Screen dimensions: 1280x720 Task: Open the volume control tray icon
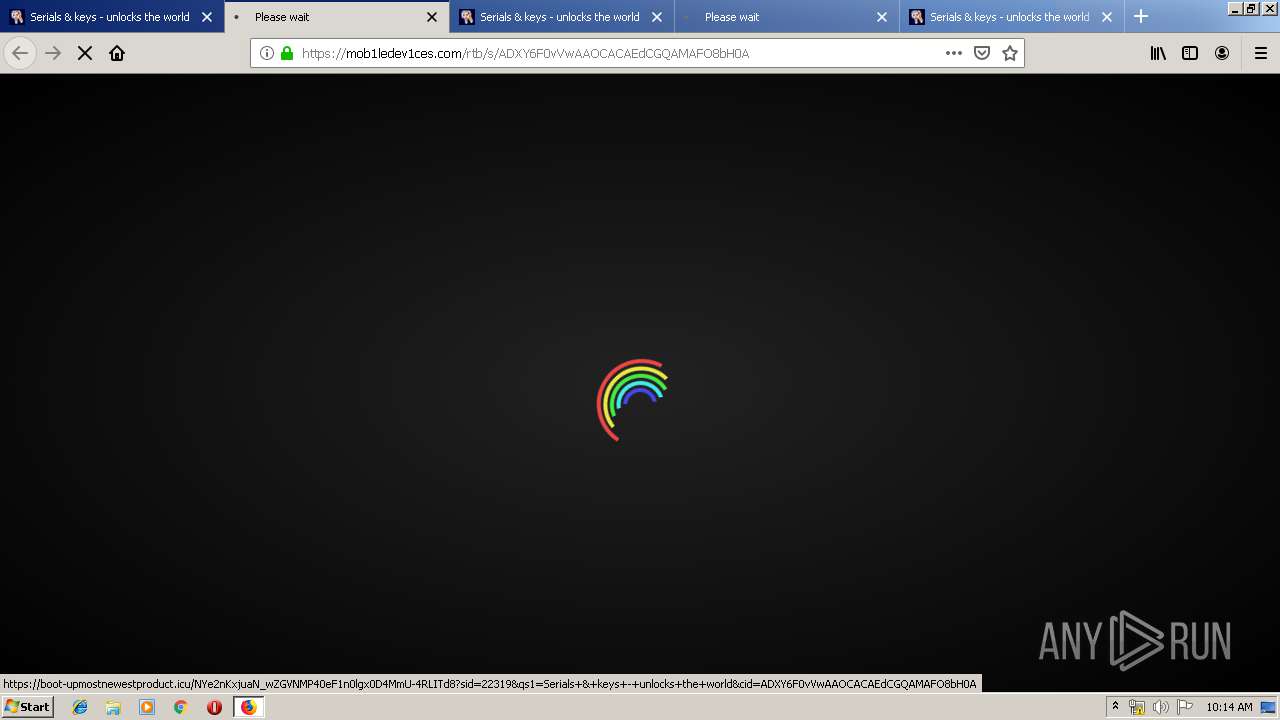click(1161, 707)
